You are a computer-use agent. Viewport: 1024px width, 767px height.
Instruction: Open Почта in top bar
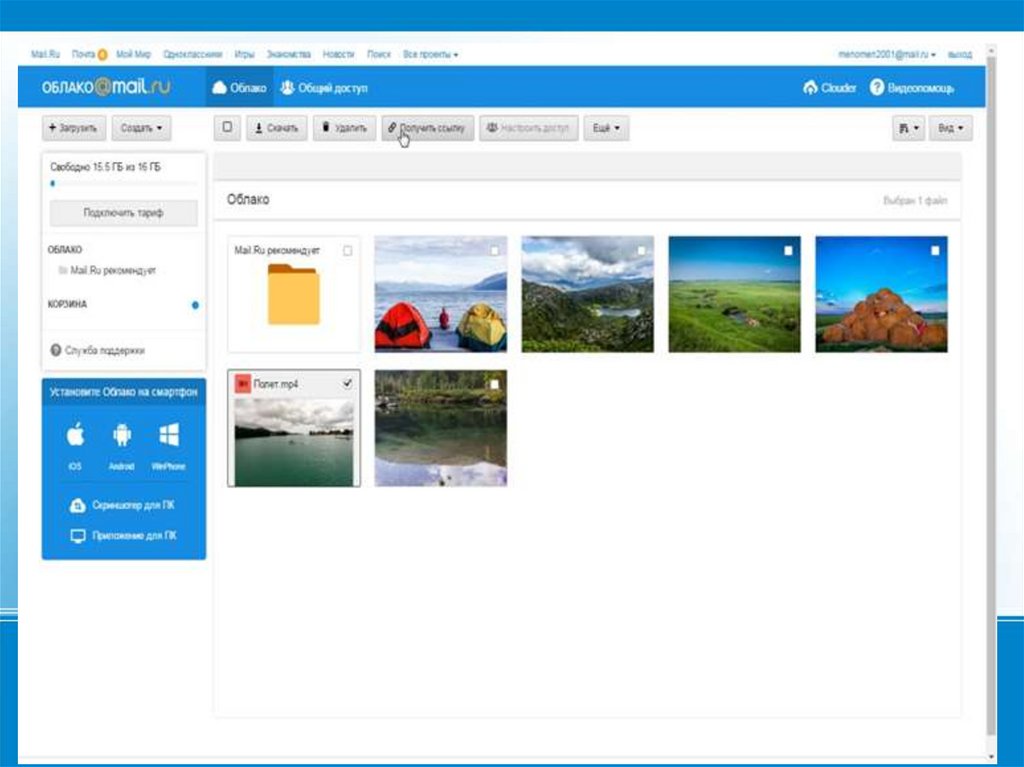coord(84,54)
